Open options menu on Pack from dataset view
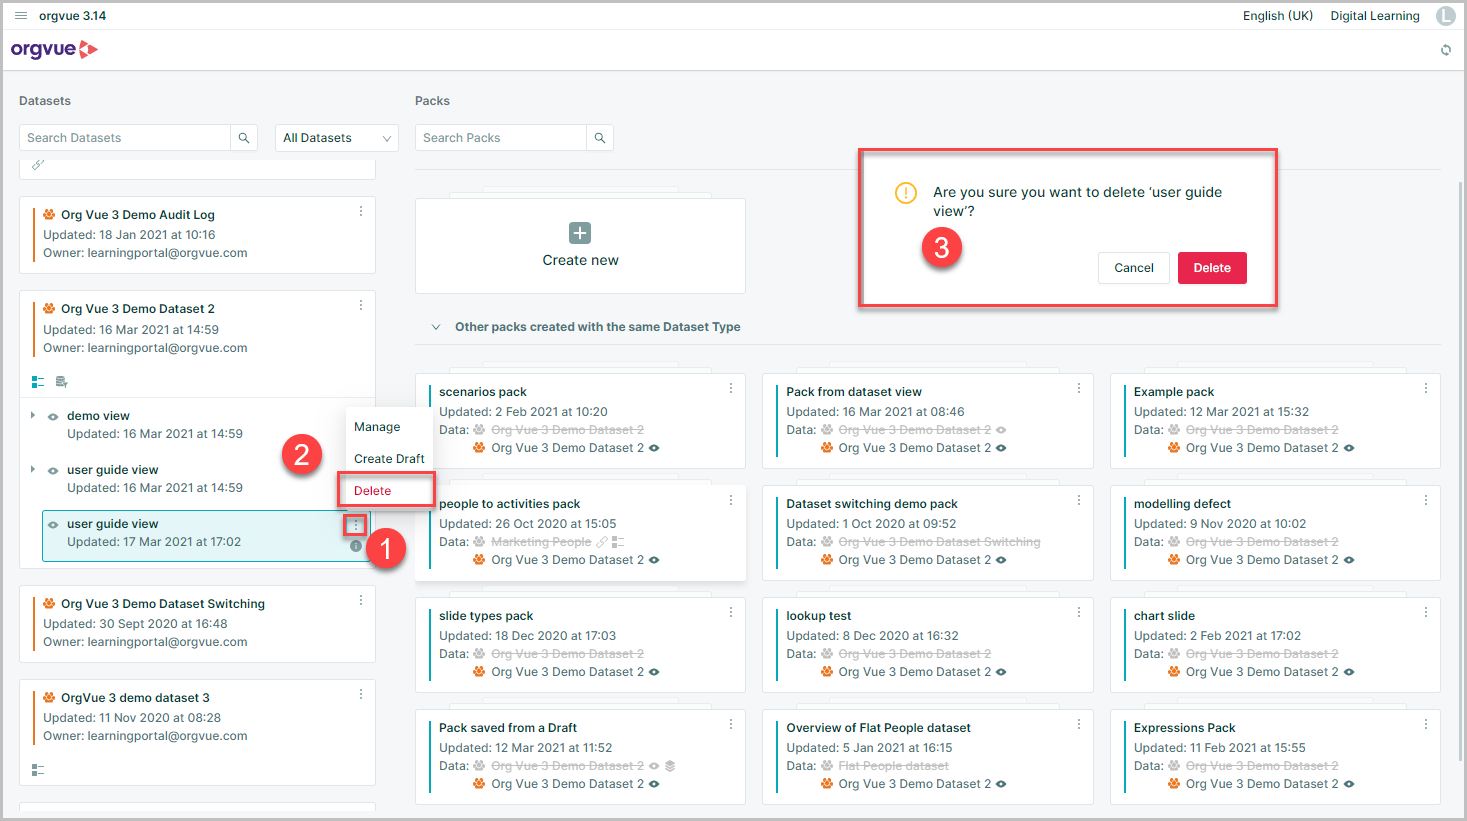 click(x=1079, y=388)
